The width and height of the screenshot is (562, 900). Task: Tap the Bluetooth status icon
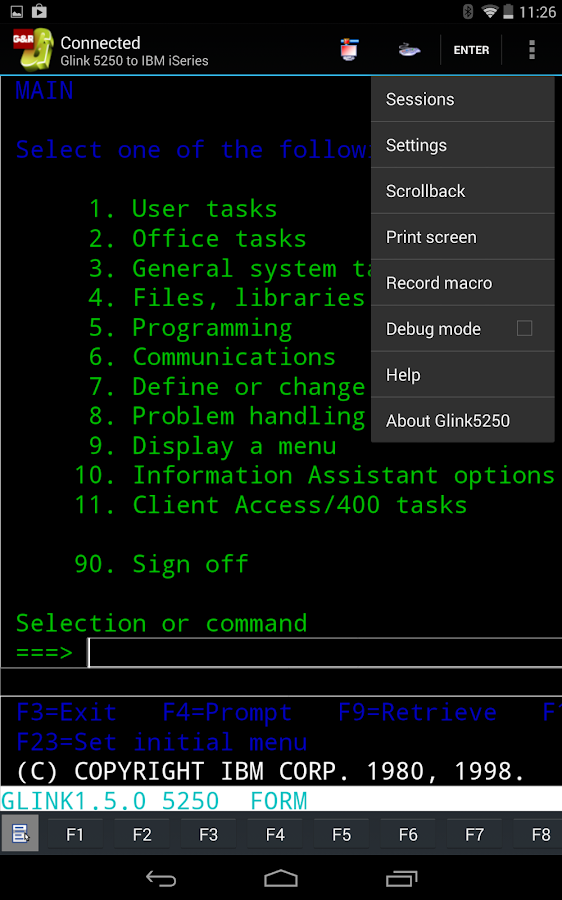tap(468, 11)
